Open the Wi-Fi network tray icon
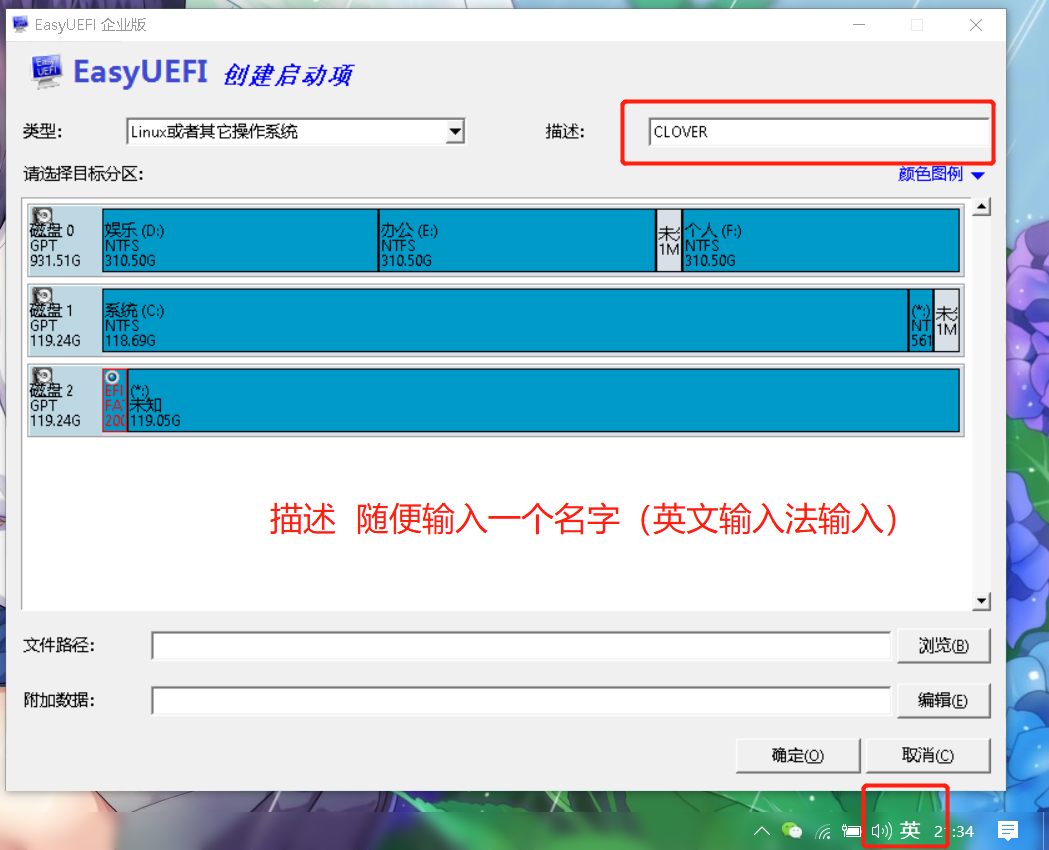Screen dimensions: 1049x850 pos(823,830)
